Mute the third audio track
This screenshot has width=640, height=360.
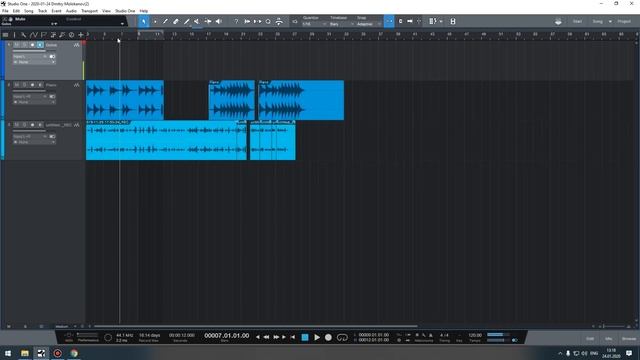tap(17, 125)
